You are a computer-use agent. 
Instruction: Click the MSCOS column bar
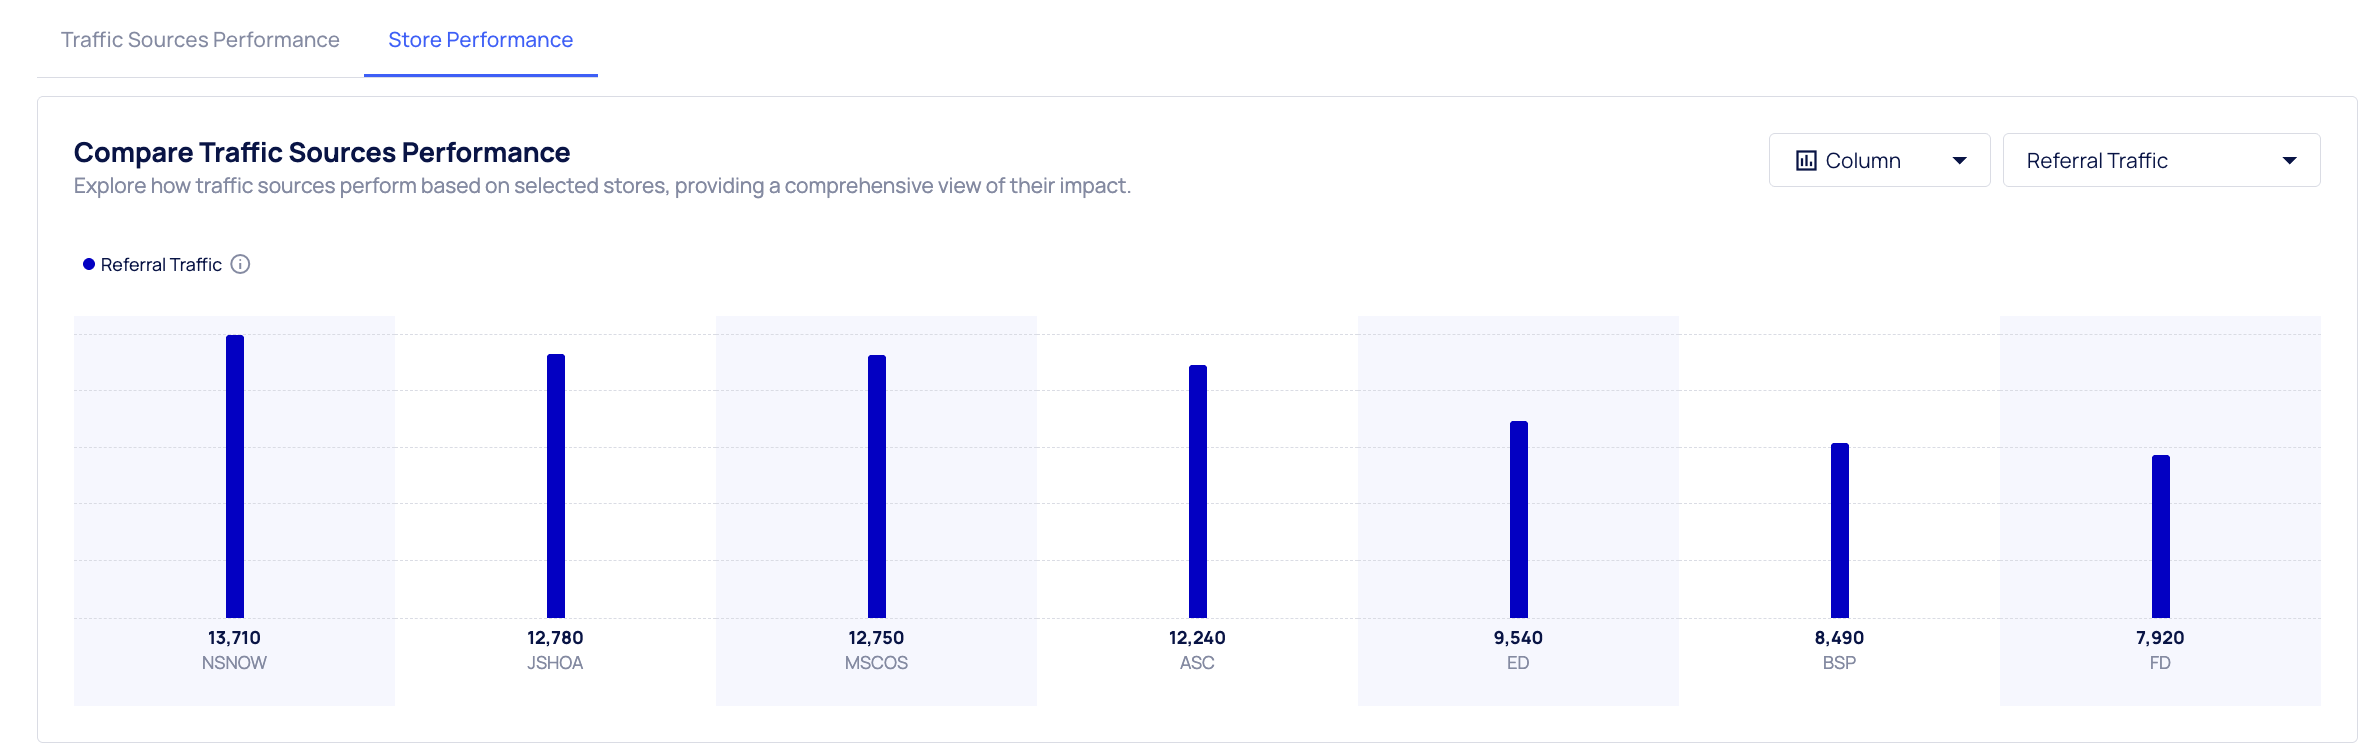click(877, 486)
